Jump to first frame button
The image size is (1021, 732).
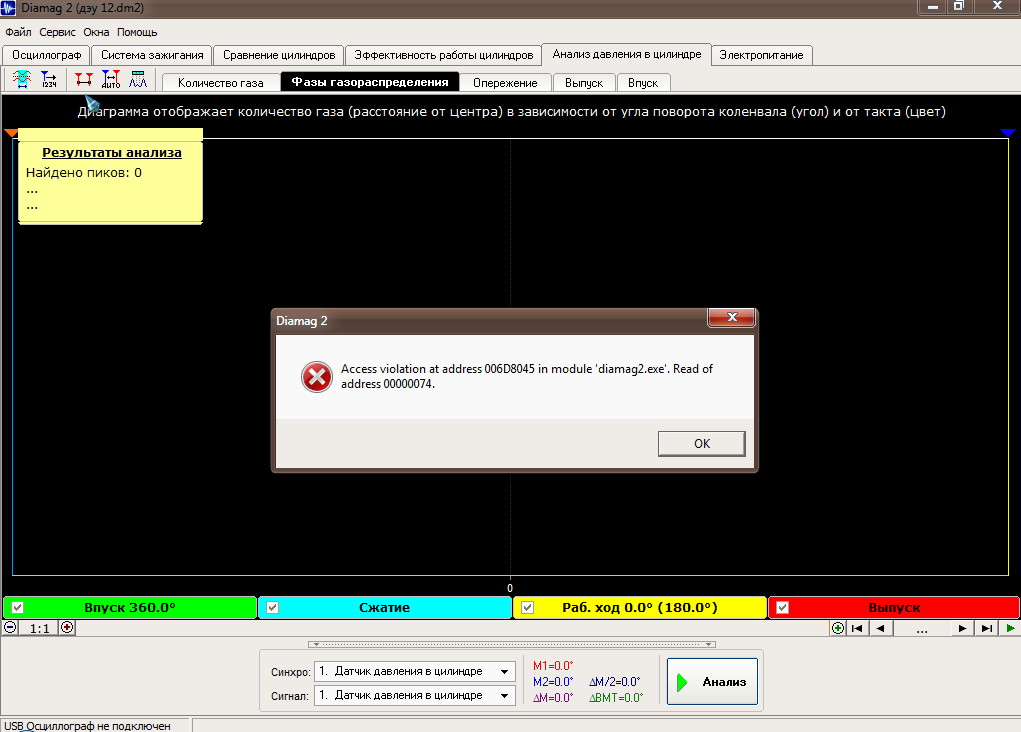(x=857, y=628)
